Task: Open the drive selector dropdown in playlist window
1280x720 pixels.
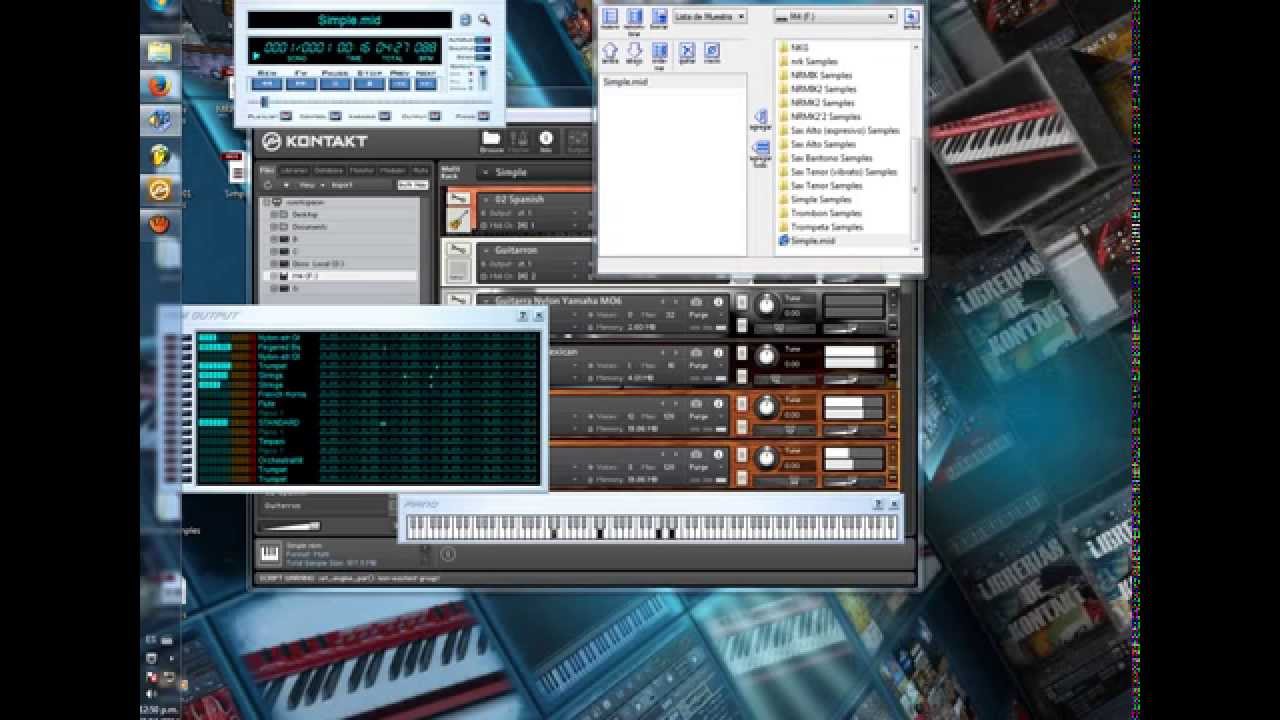Action: (x=835, y=16)
